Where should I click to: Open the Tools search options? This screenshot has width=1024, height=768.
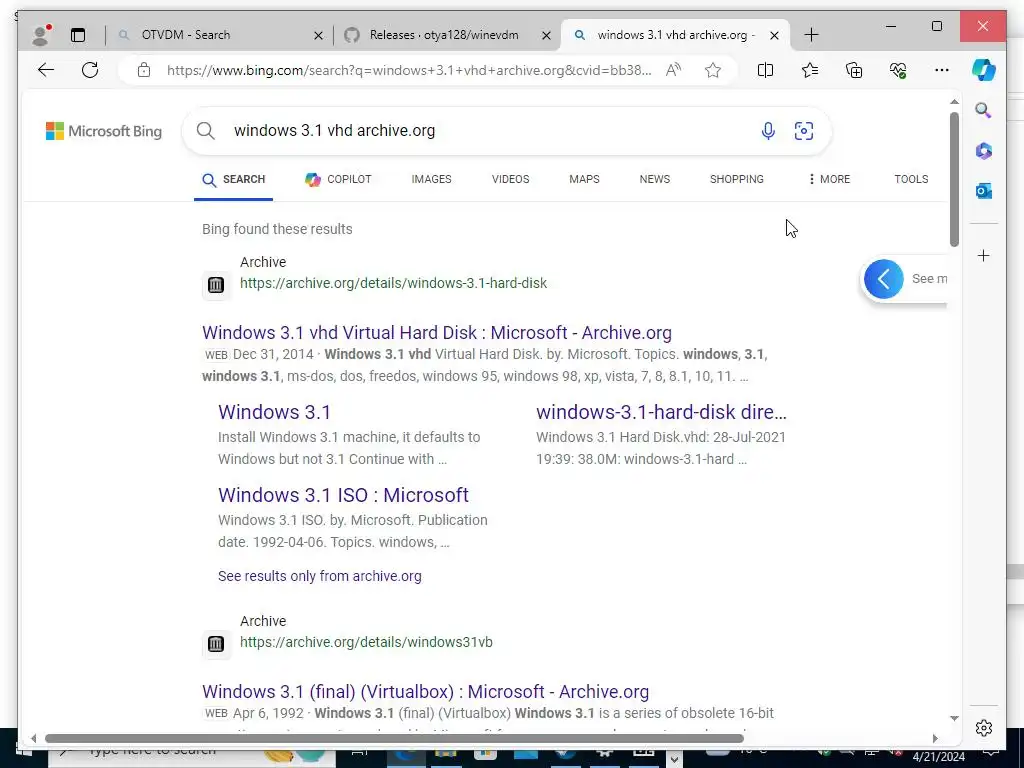[x=911, y=179]
